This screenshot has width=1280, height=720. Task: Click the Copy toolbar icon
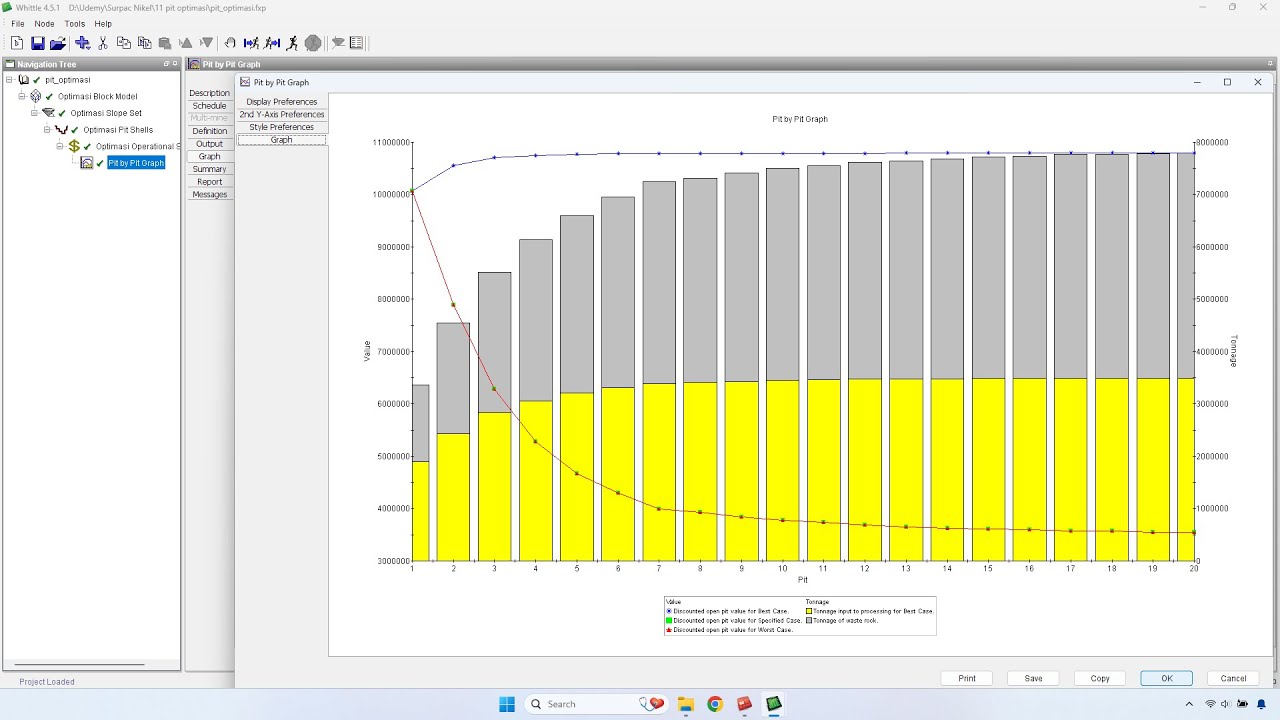pos(124,43)
